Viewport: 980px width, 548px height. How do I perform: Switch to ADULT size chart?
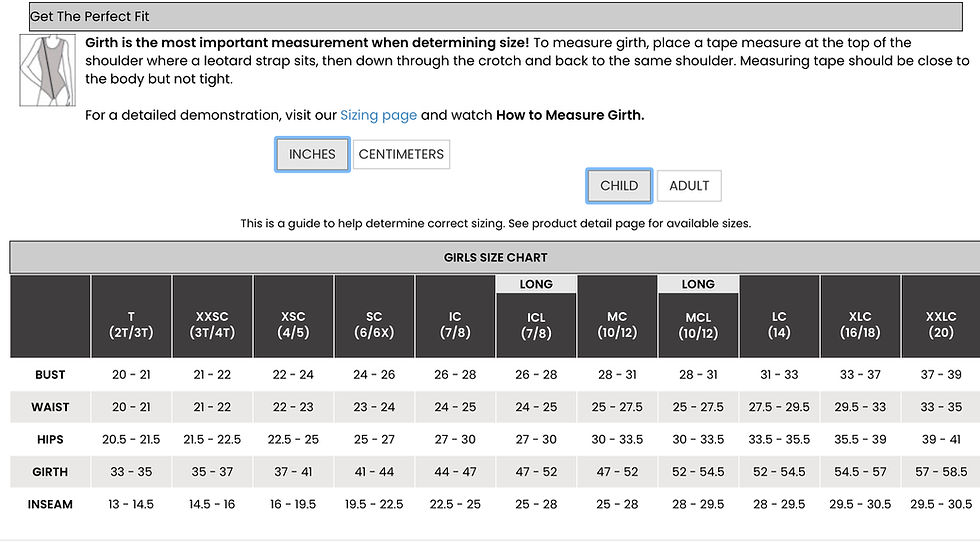689,186
